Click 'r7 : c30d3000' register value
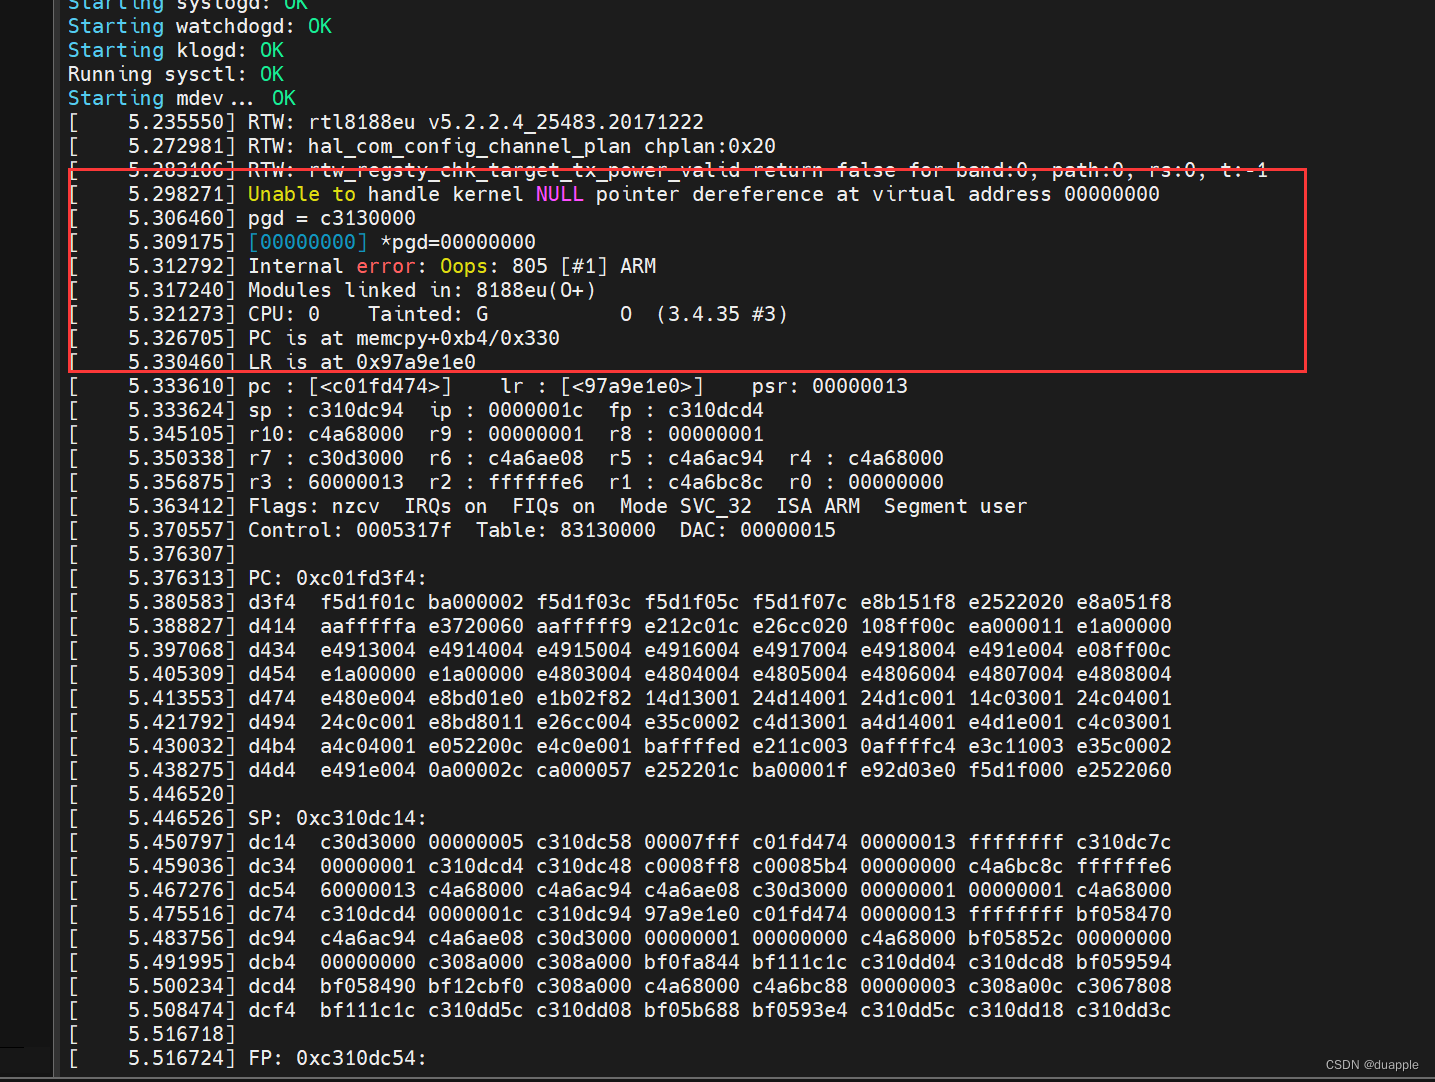 tap(326, 458)
